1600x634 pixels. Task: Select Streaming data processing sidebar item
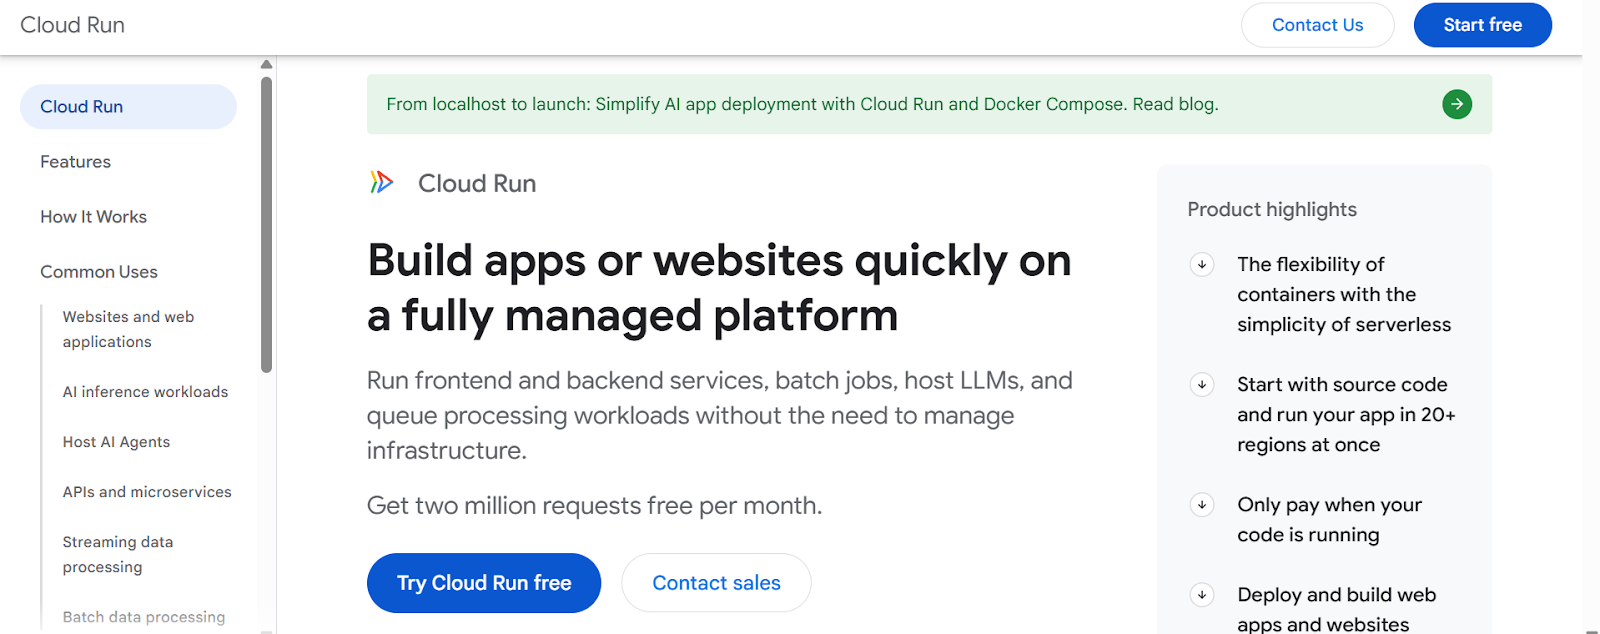[x=118, y=554]
